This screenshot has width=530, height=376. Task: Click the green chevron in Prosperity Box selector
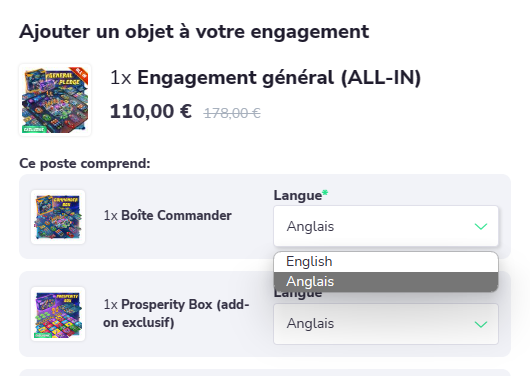click(481, 324)
